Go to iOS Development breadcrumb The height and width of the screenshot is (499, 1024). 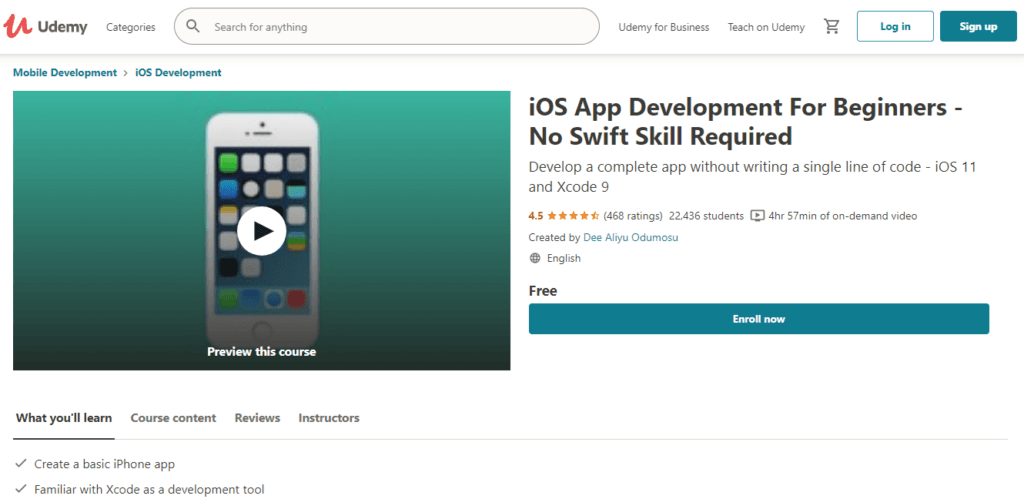point(178,72)
